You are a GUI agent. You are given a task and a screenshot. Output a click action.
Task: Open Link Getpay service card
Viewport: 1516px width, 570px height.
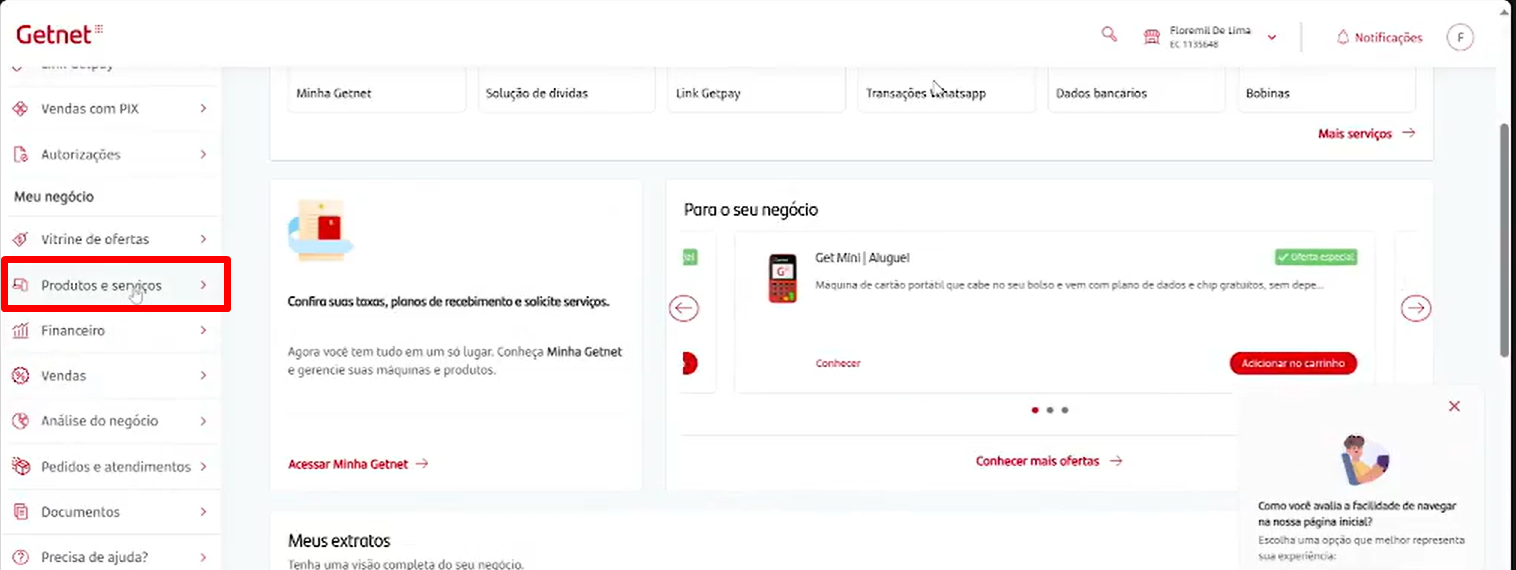[756, 90]
